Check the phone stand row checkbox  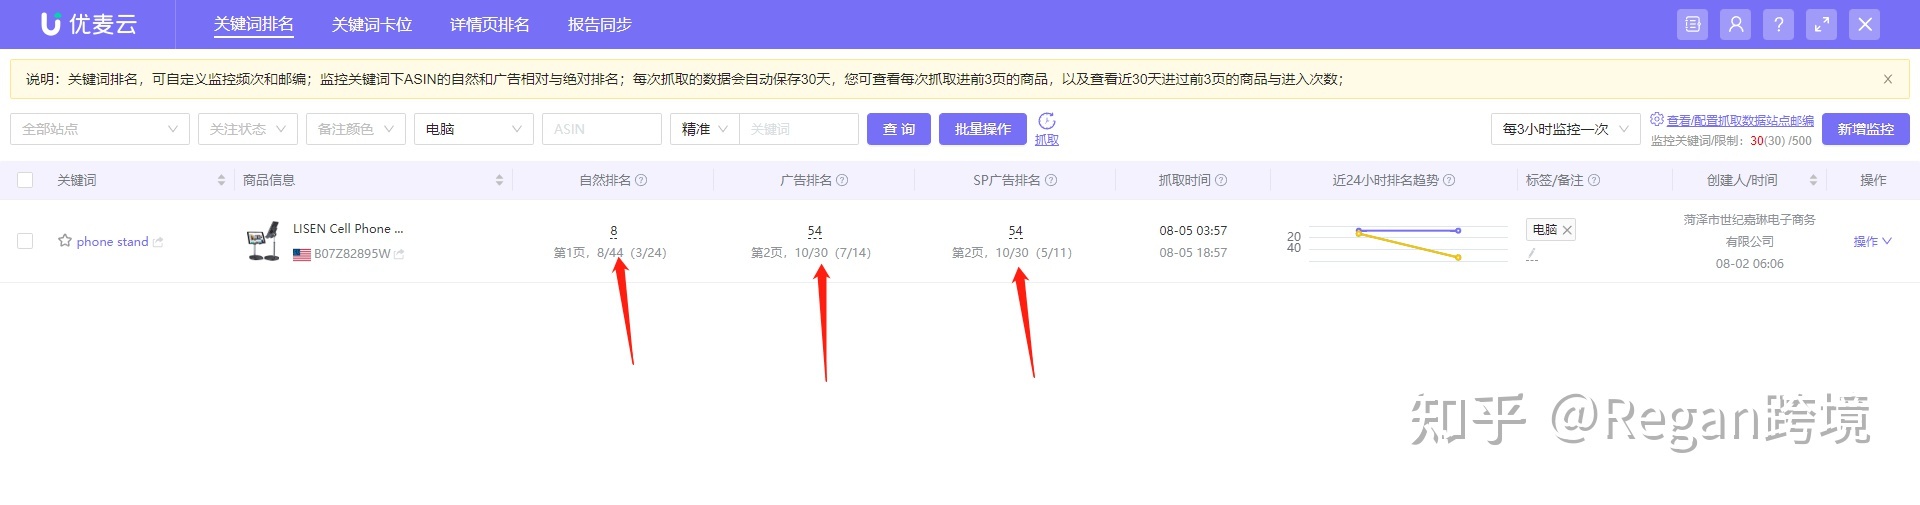(26, 241)
